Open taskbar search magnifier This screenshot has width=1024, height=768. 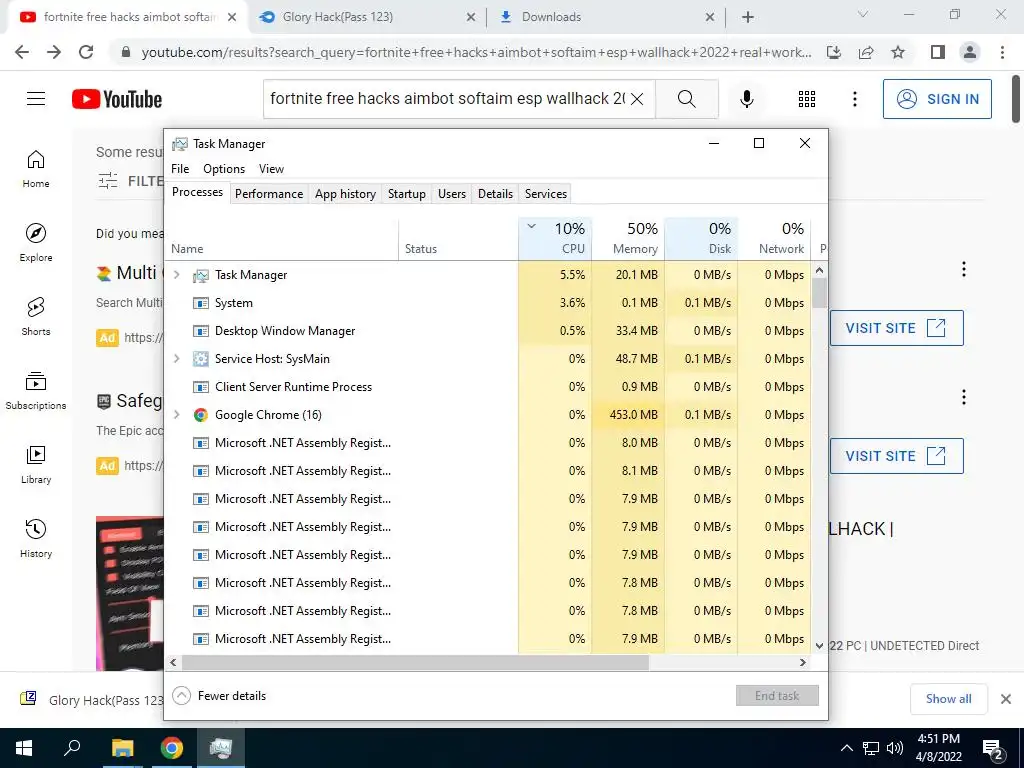point(72,748)
